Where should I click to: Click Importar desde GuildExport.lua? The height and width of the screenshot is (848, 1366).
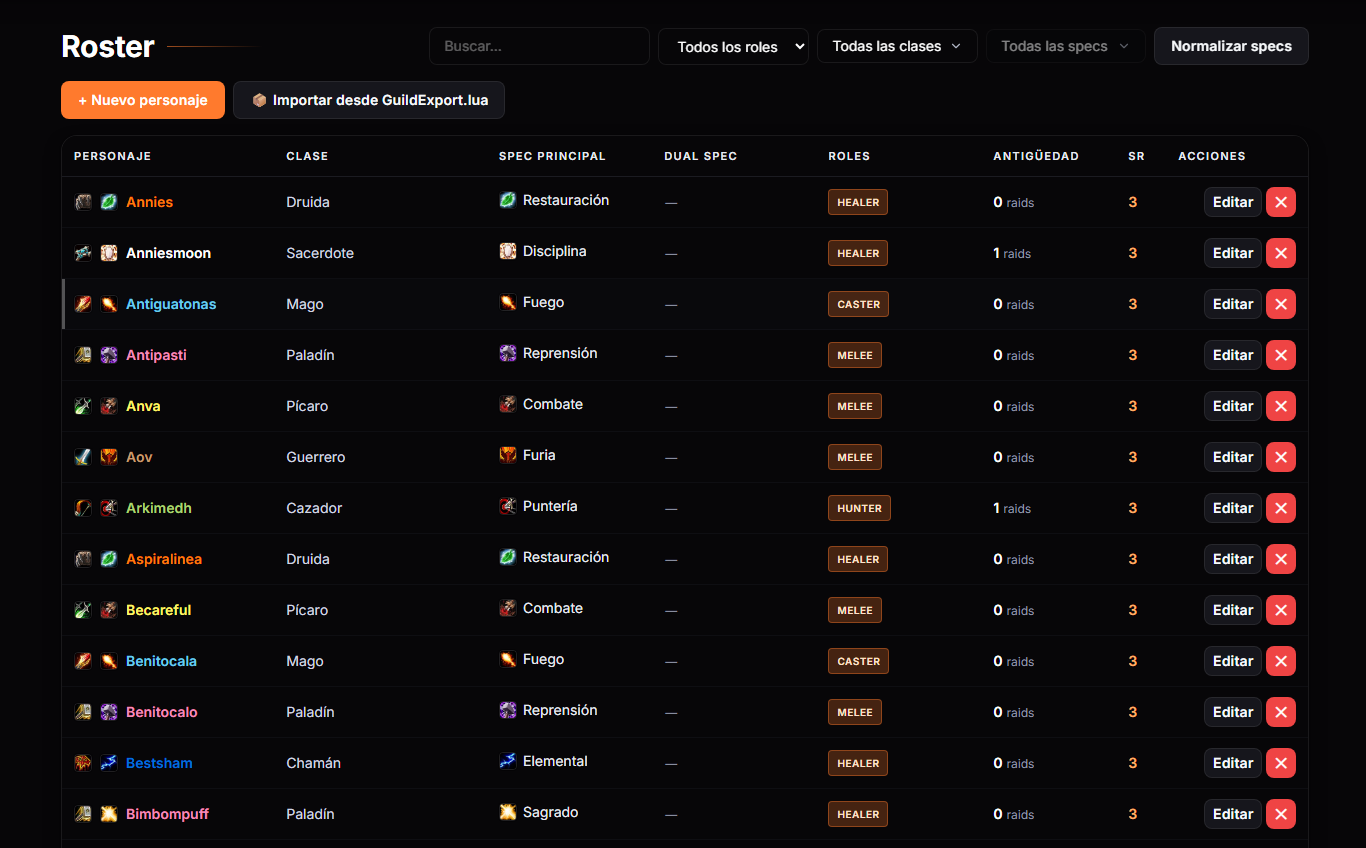tap(369, 100)
